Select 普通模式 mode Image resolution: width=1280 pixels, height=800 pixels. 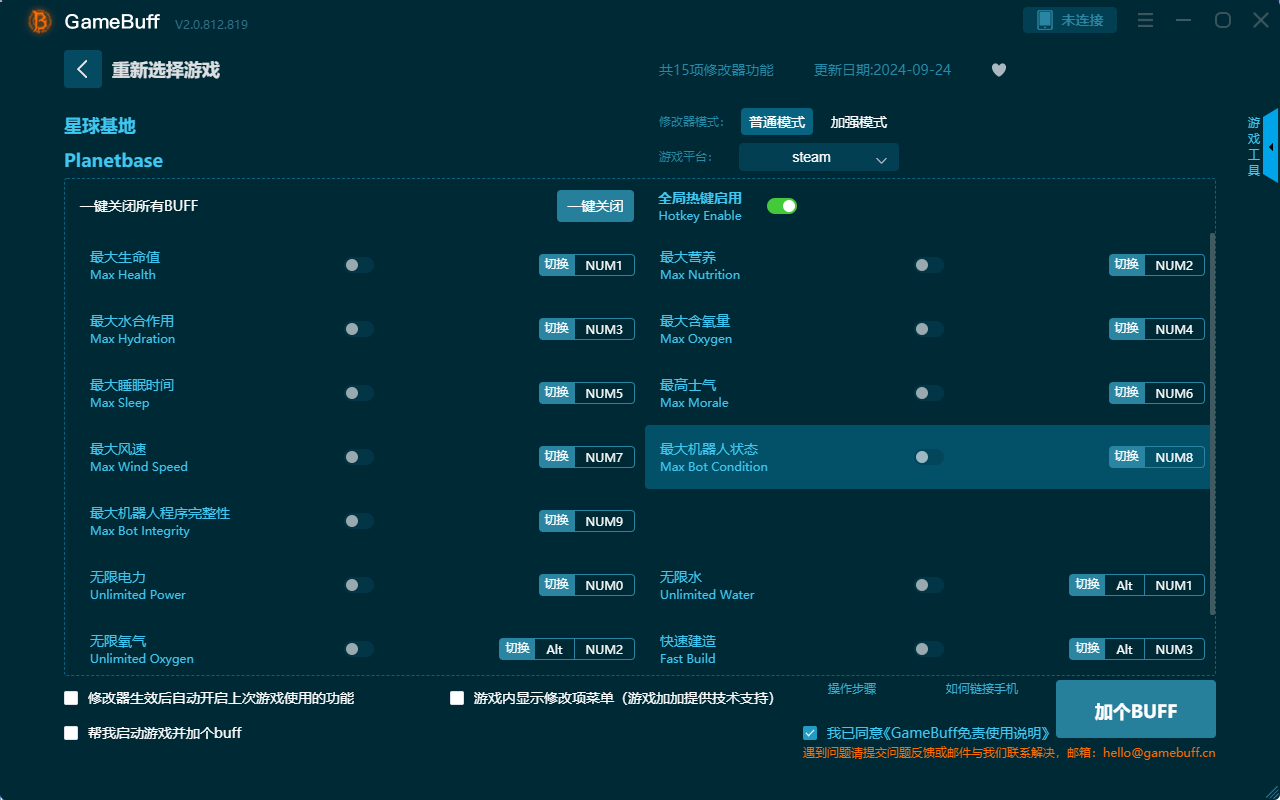(x=776, y=121)
